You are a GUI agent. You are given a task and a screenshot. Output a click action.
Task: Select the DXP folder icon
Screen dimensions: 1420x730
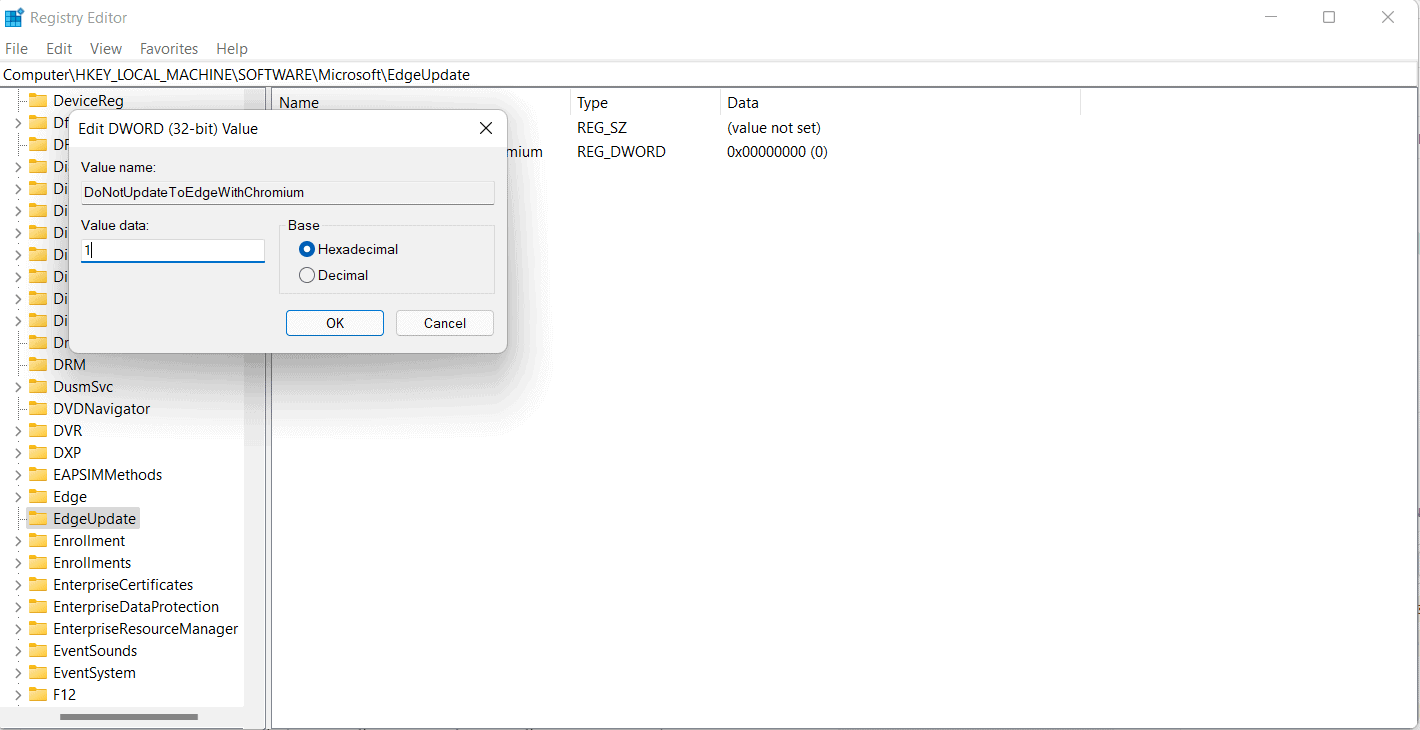pos(38,452)
